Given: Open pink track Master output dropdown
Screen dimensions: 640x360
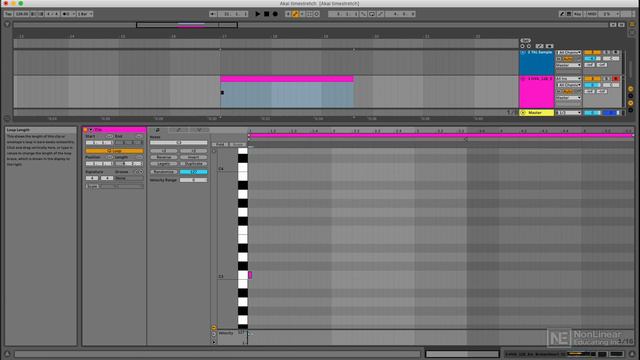Looking at the screenshot, I should tap(569, 98).
